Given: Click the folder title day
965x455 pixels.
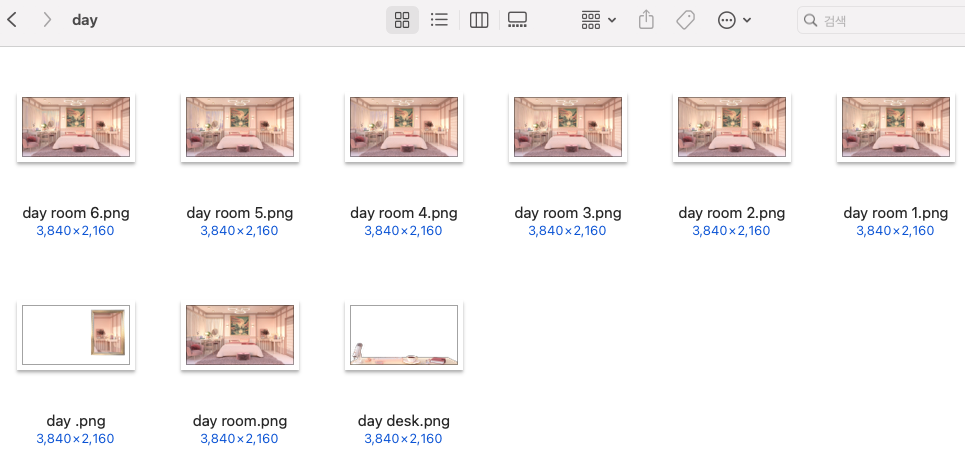Looking at the screenshot, I should pyautogui.click(x=85, y=20).
